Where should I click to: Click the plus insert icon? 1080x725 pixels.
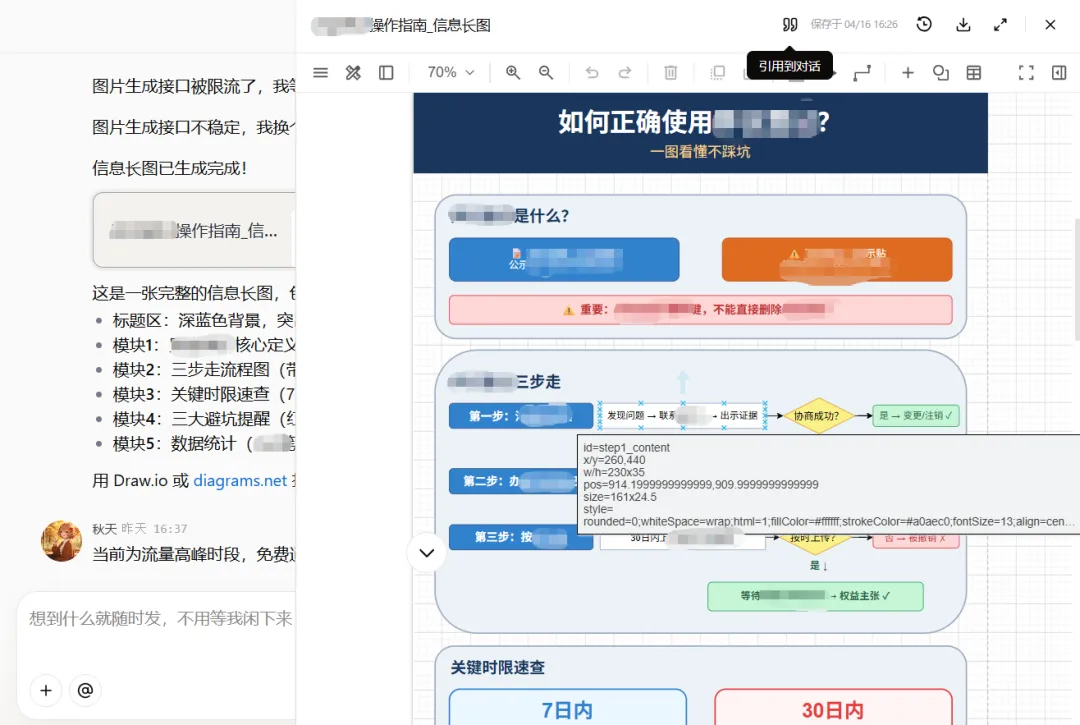pyautogui.click(x=908, y=72)
